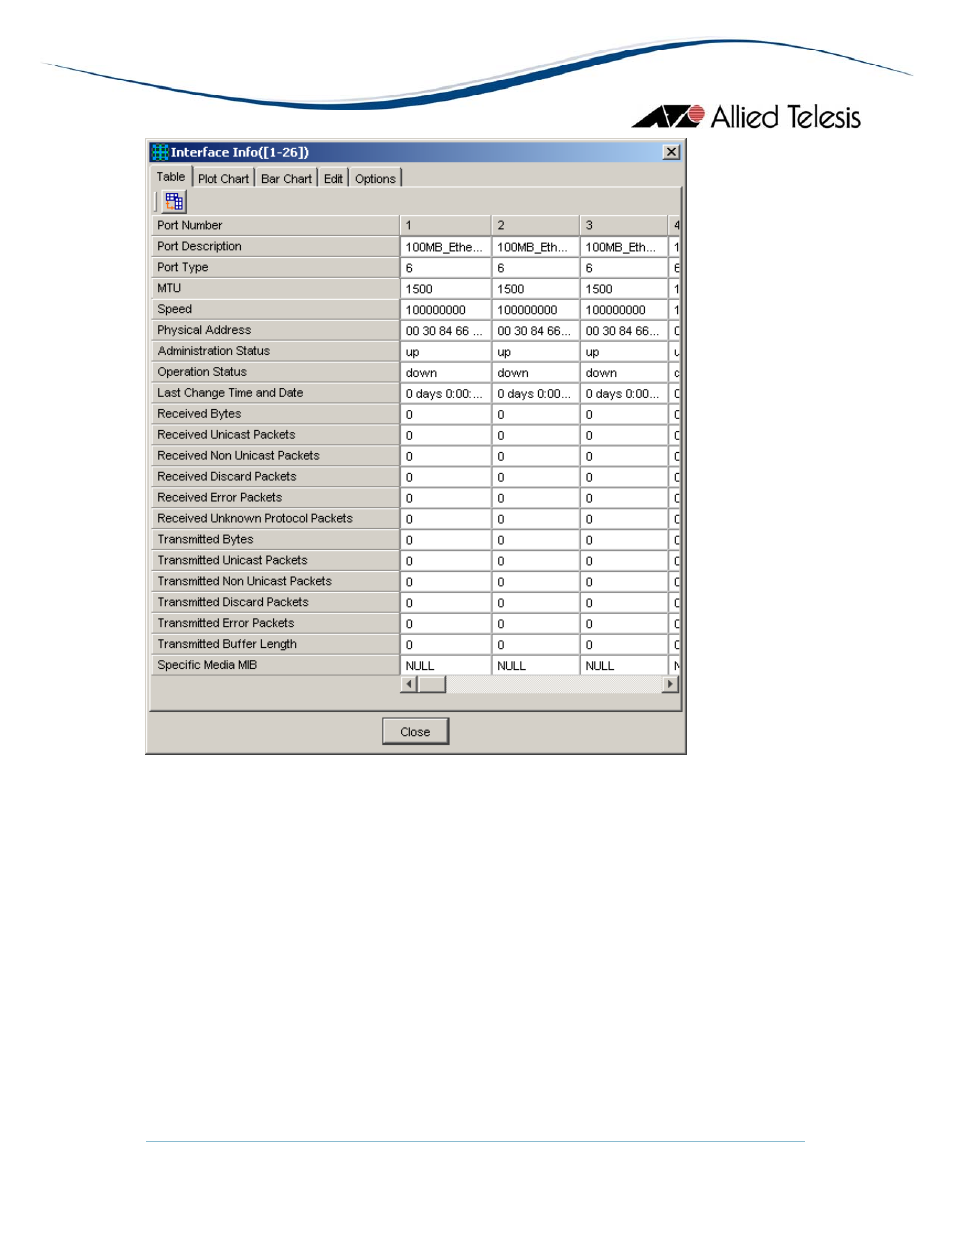The width and height of the screenshot is (954, 1235).
Task: Select the Administration Status row label
Action: (x=275, y=351)
